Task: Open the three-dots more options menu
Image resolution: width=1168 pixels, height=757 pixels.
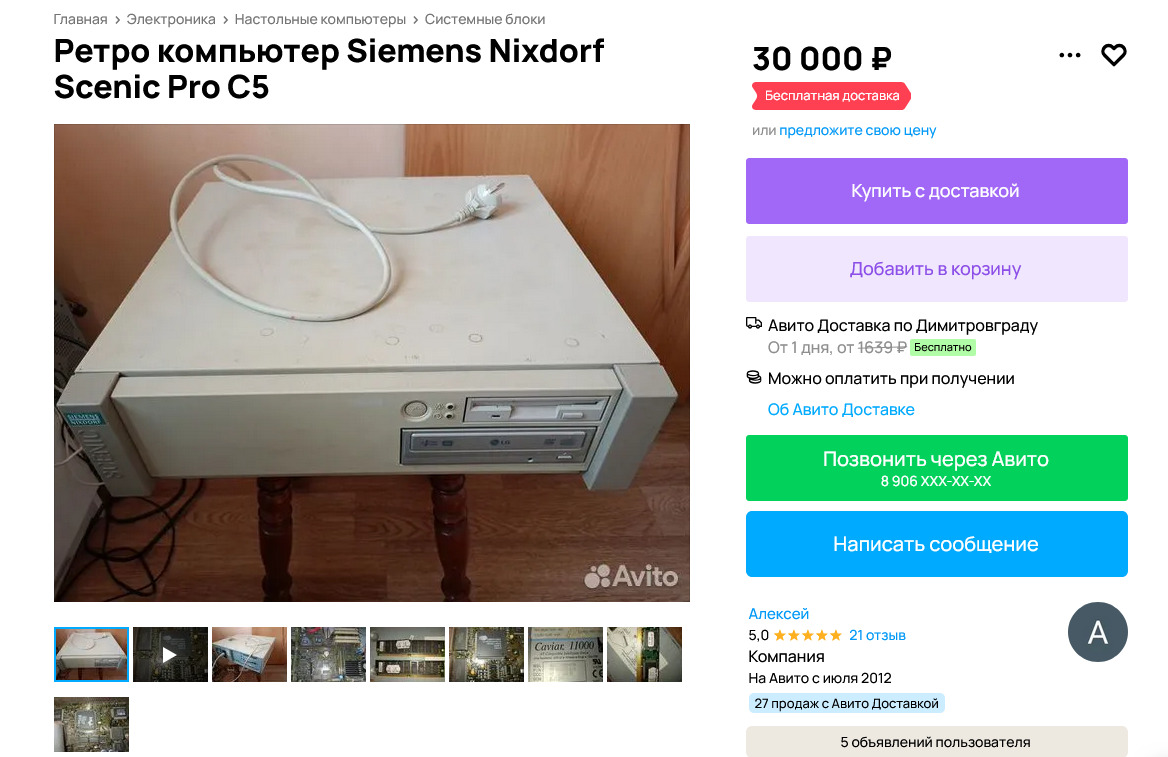Action: [x=1070, y=55]
